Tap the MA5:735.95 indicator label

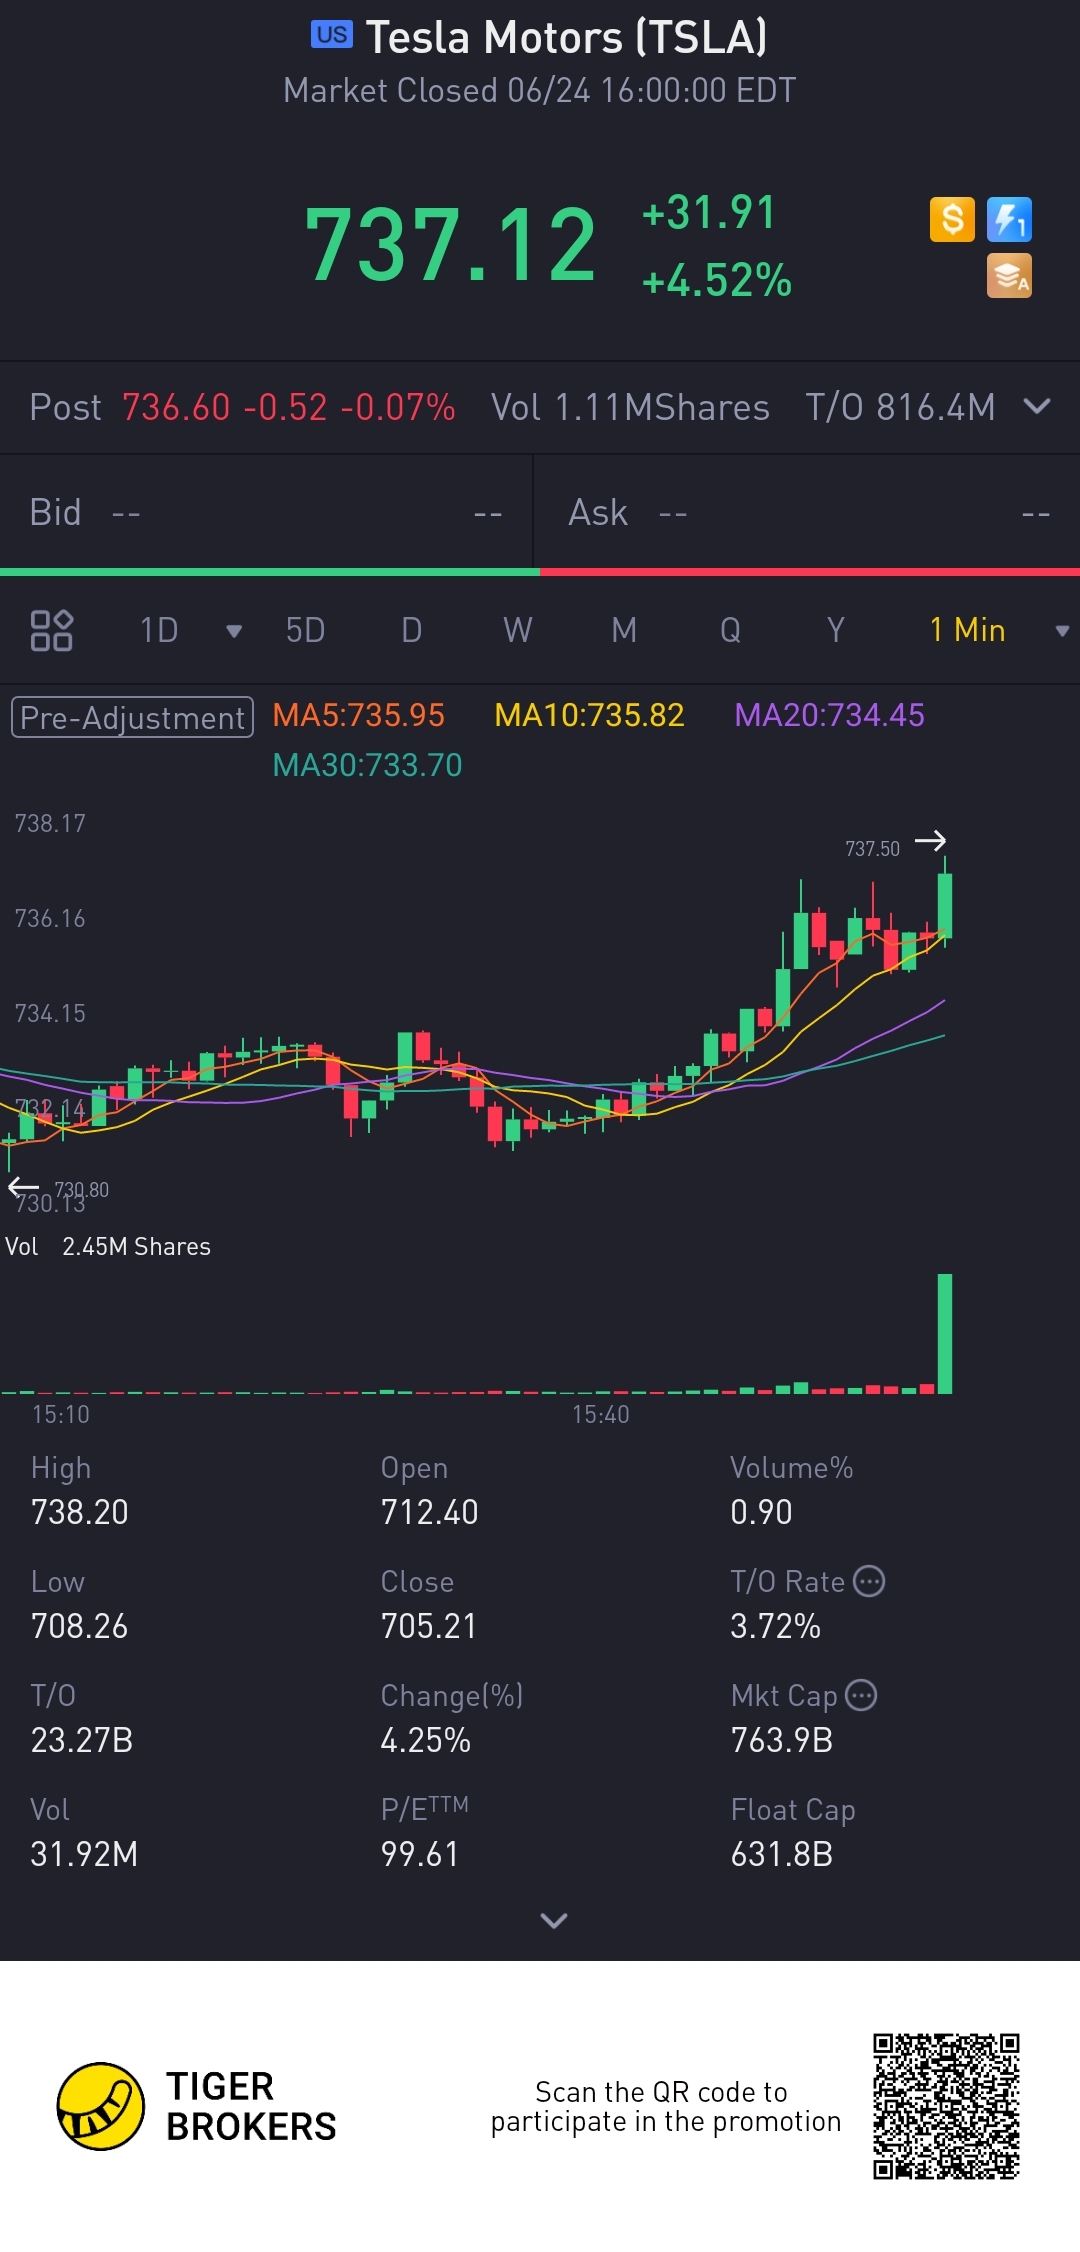[358, 715]
